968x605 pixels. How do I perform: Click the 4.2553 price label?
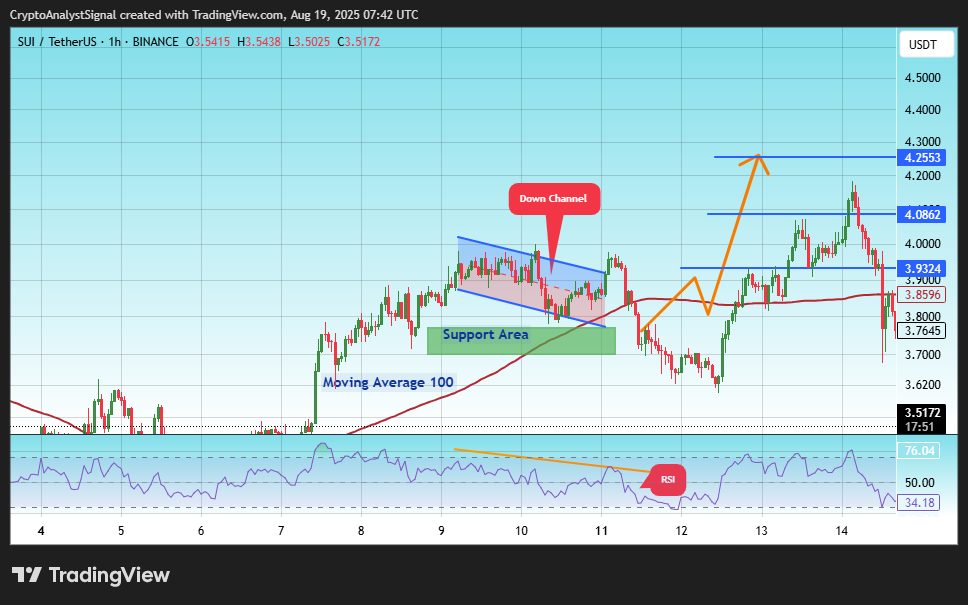click(x=921, y=157)
